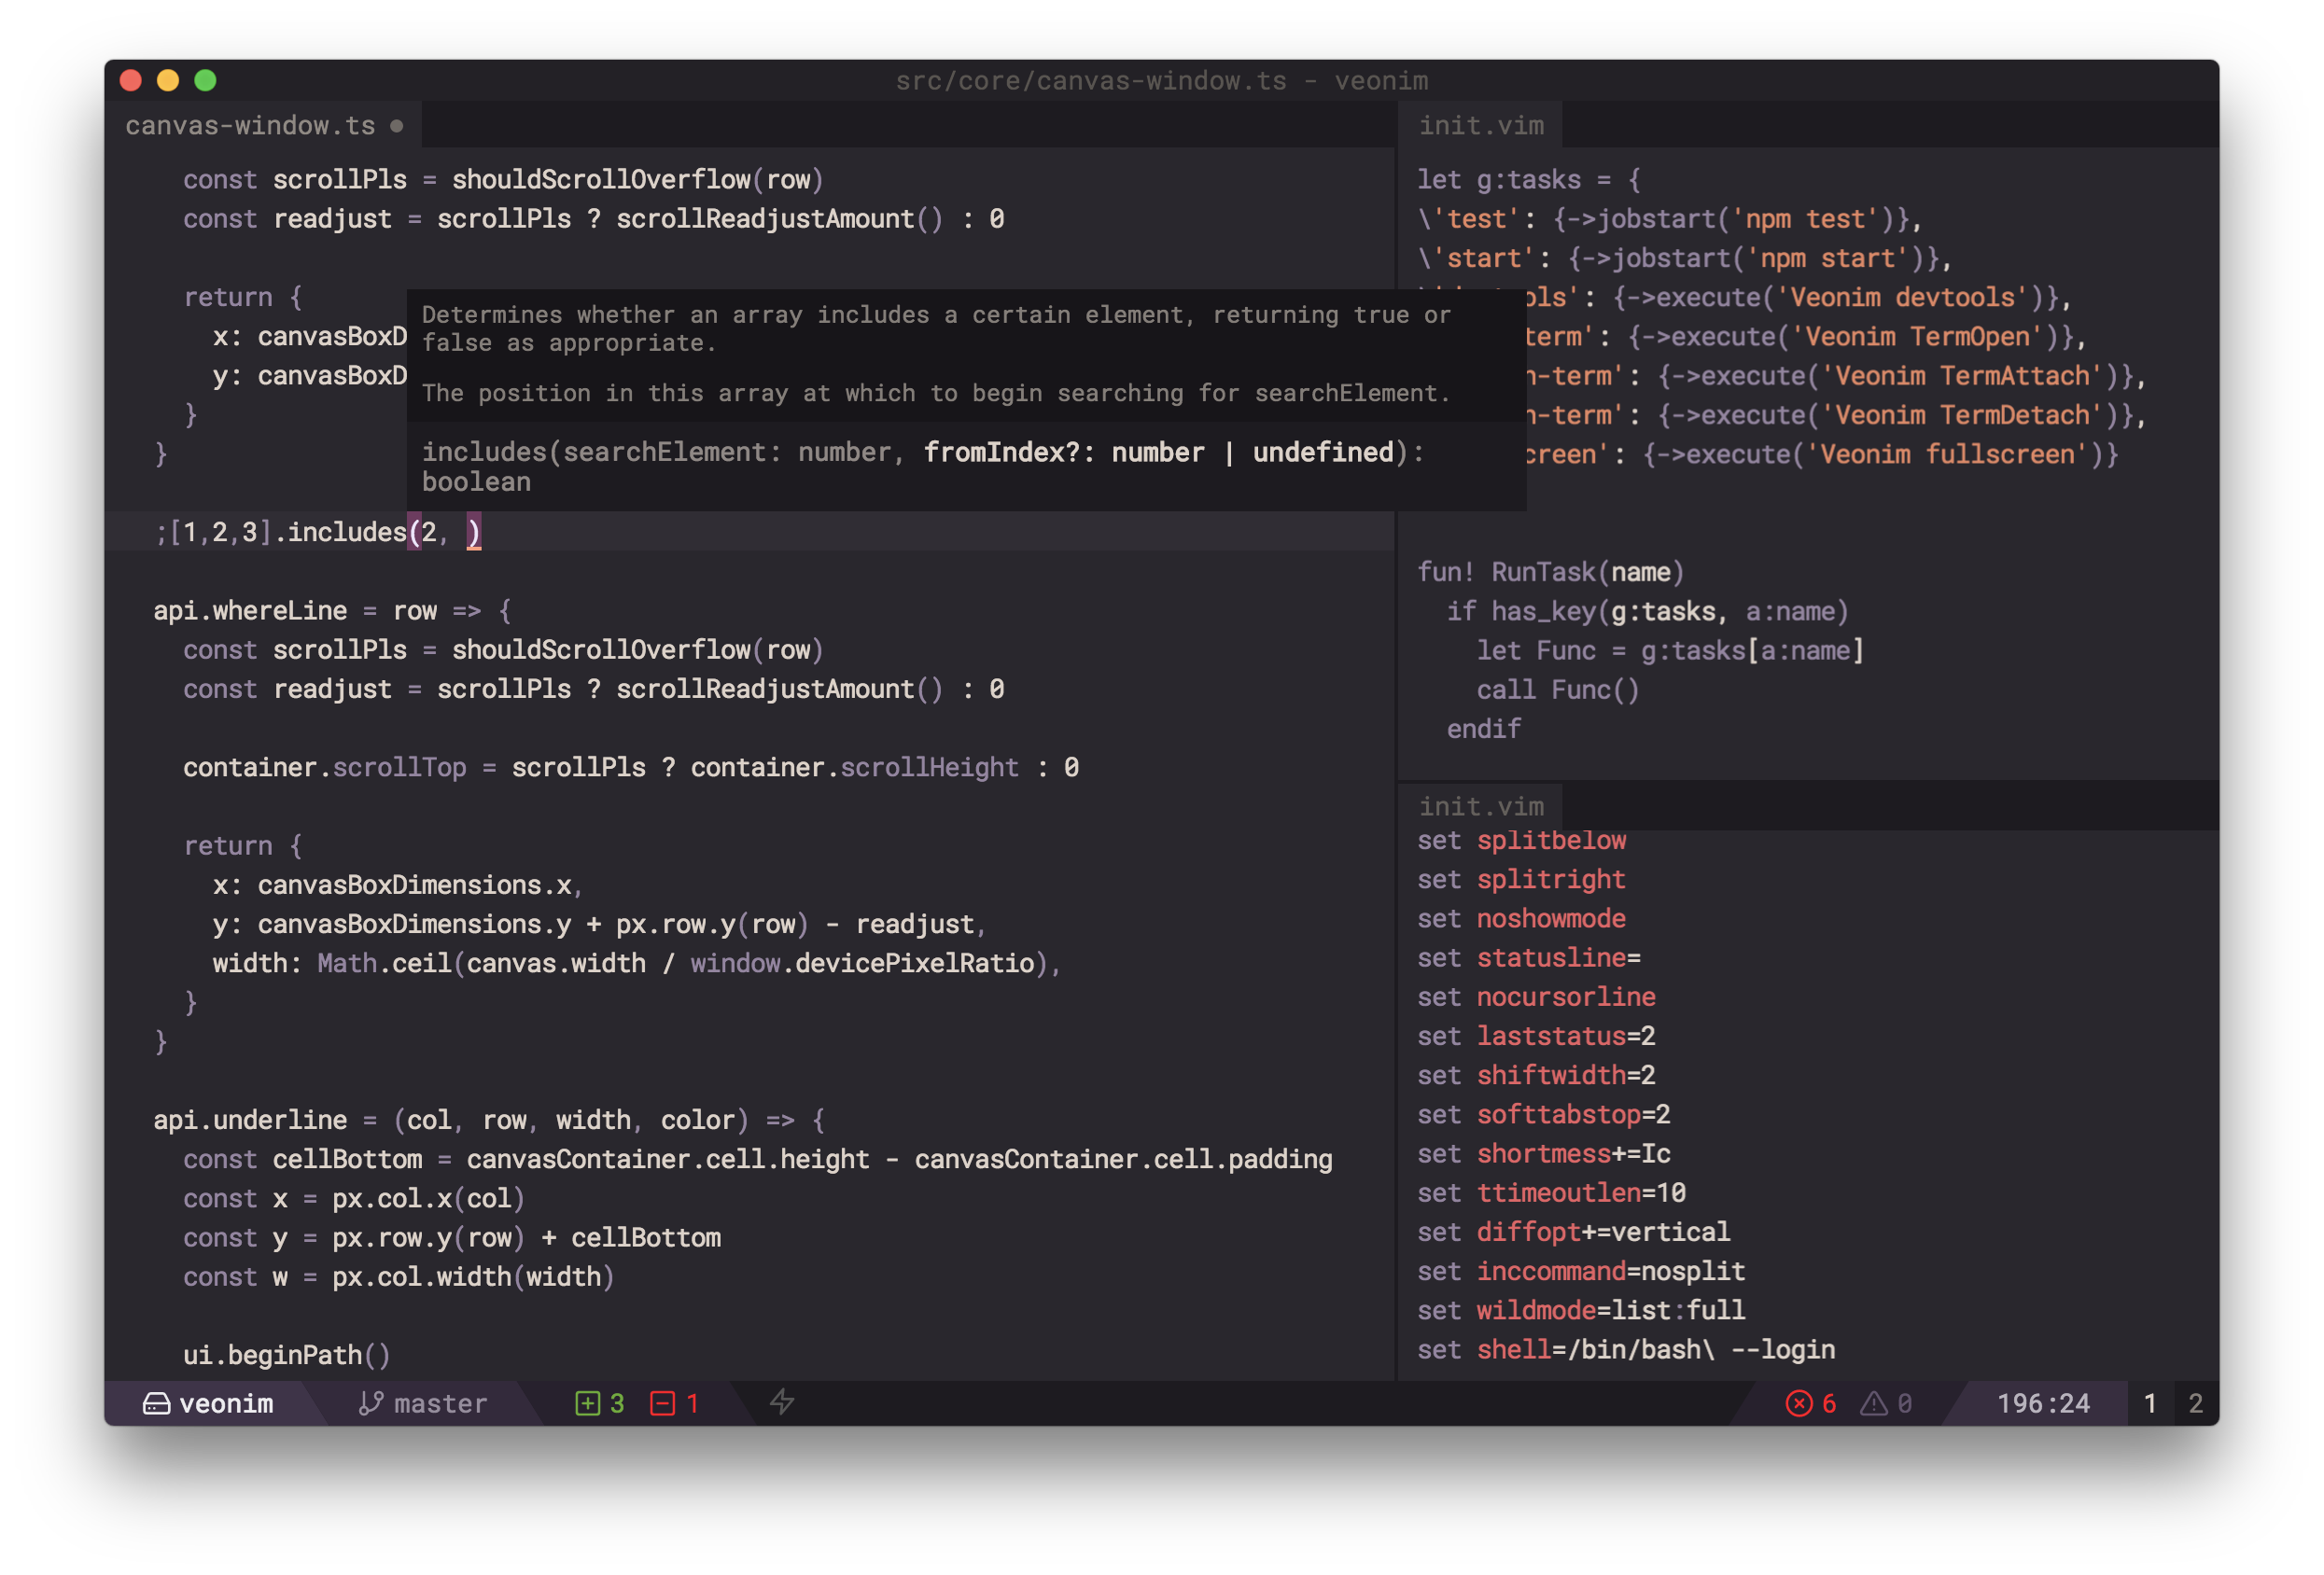Click the master branch name label
Screen dimensions: 2324x1575
pos(440,1403)
